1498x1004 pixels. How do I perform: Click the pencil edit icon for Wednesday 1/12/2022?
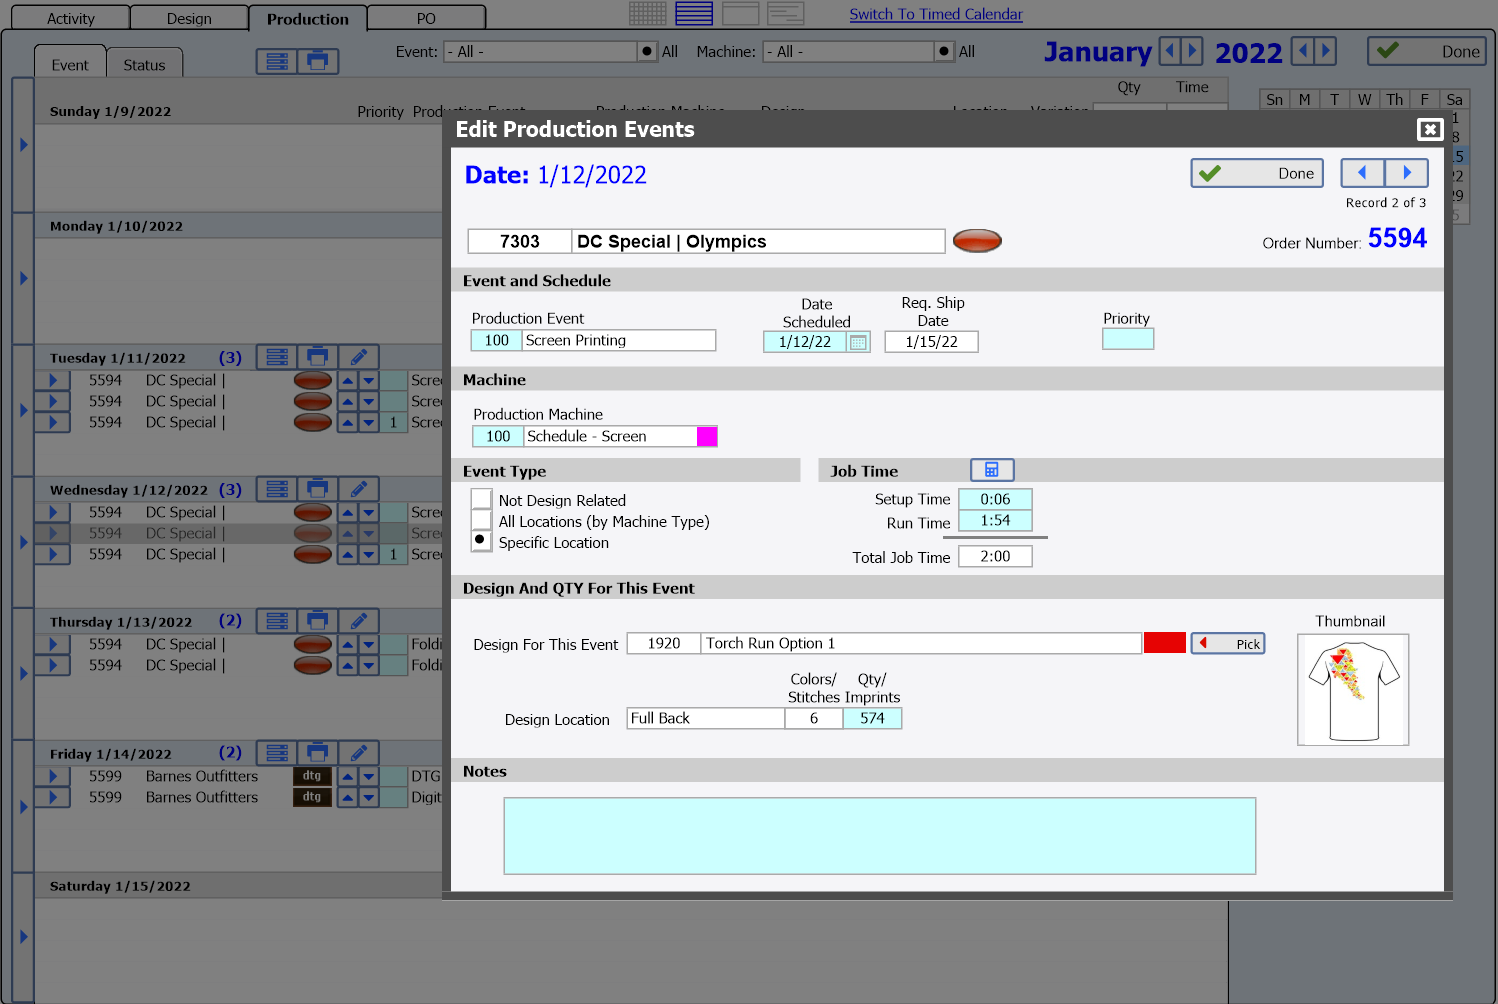click(x=358, y=488)
